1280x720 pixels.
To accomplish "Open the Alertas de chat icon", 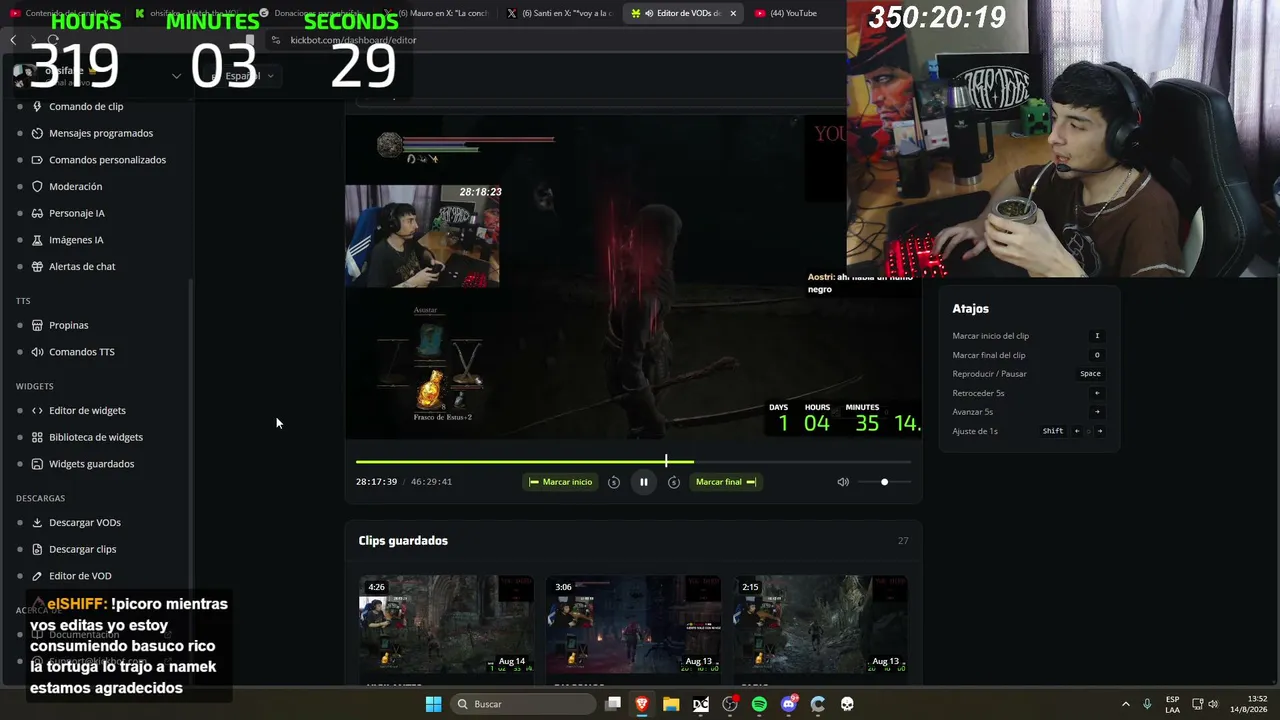I will click(37, 266).
